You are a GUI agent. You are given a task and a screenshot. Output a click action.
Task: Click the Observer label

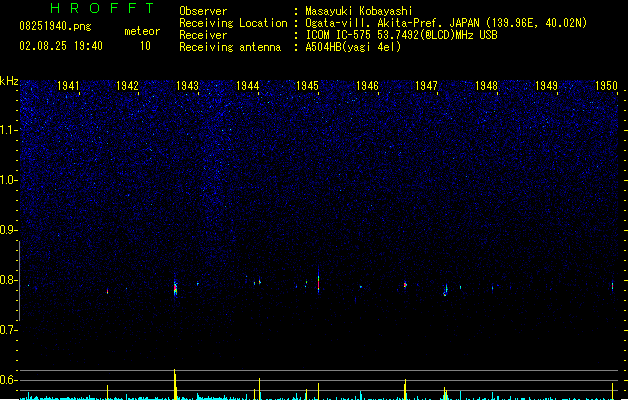(x=203, y=11)
